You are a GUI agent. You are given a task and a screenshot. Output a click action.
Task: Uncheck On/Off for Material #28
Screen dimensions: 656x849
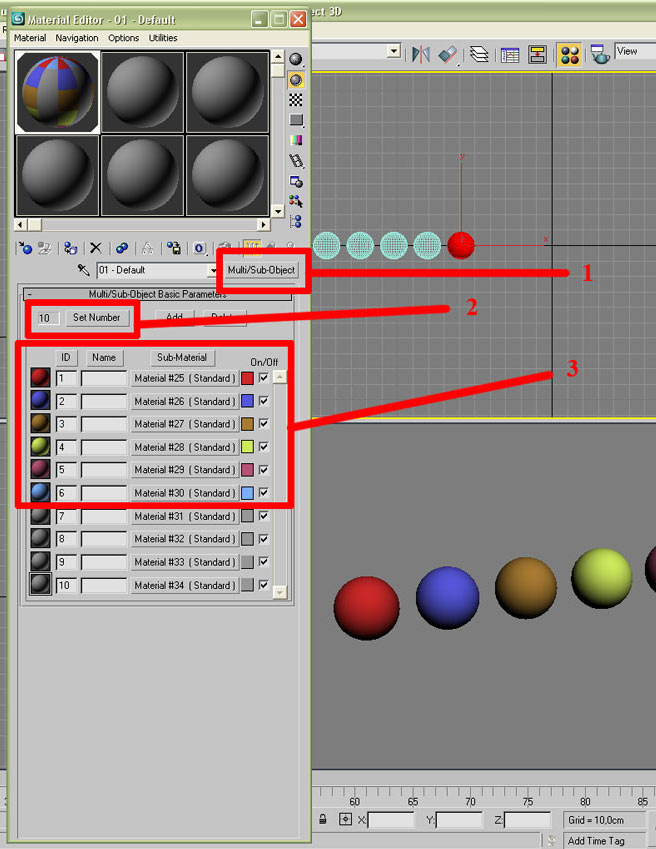[264, 447]
